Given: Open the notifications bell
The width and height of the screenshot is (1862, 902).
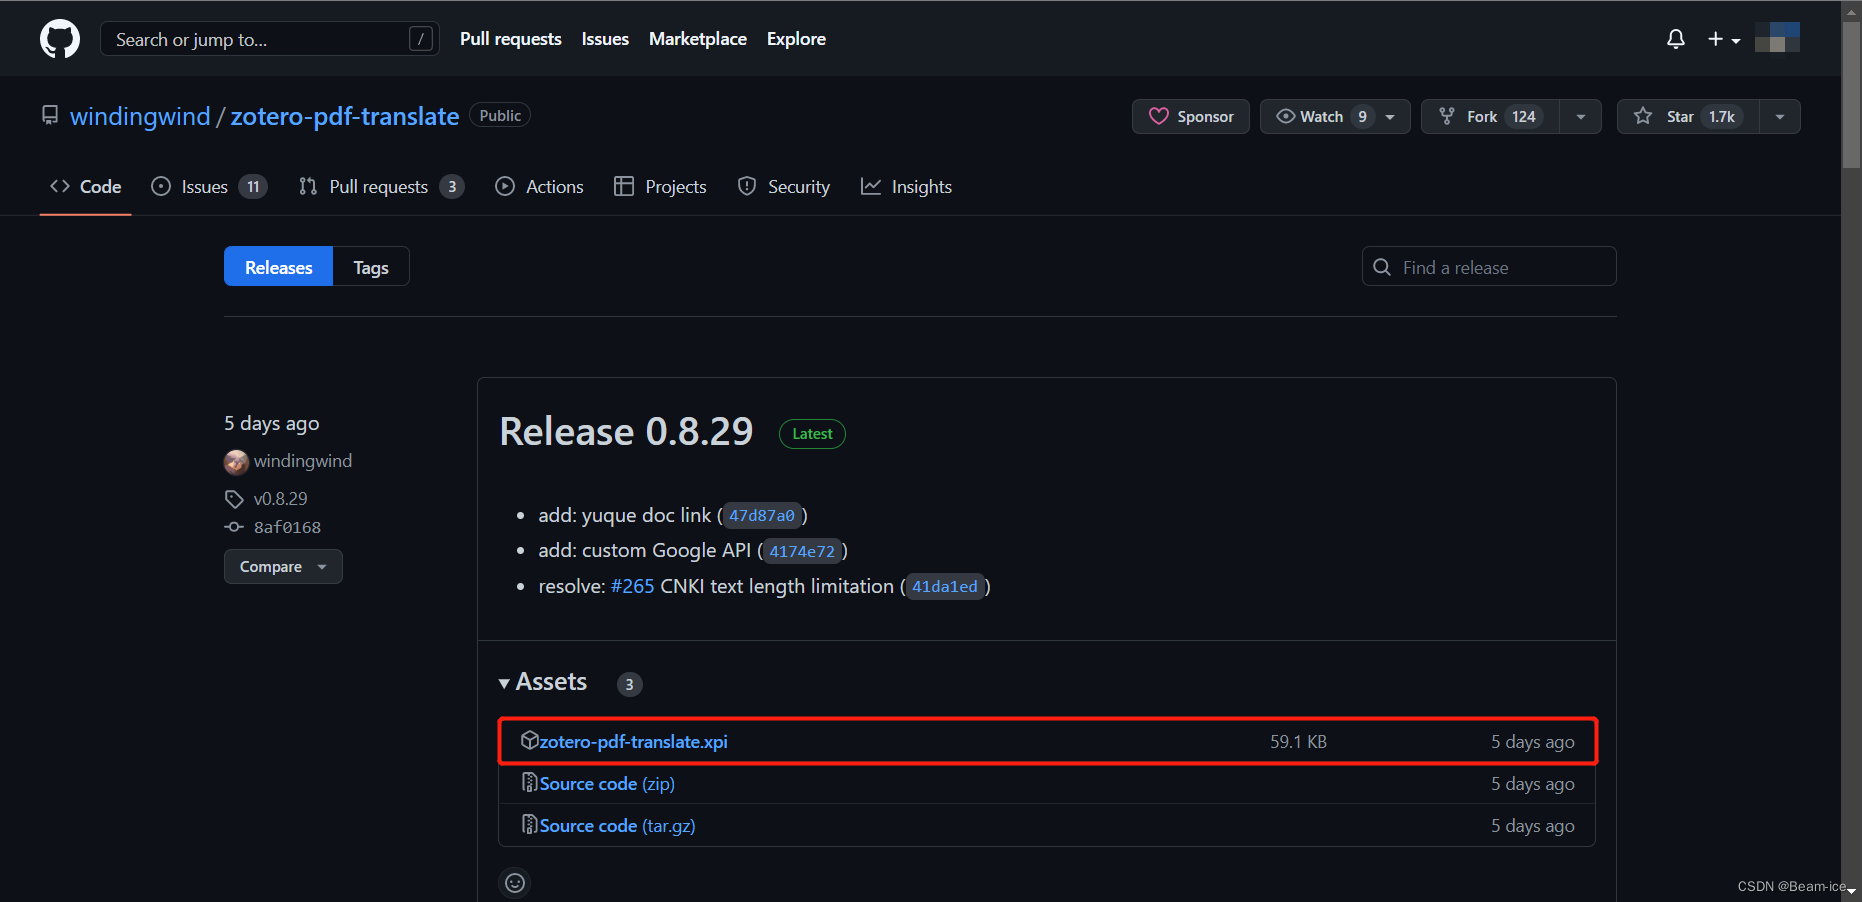Looking at the screenshot, I should 1676,39.
